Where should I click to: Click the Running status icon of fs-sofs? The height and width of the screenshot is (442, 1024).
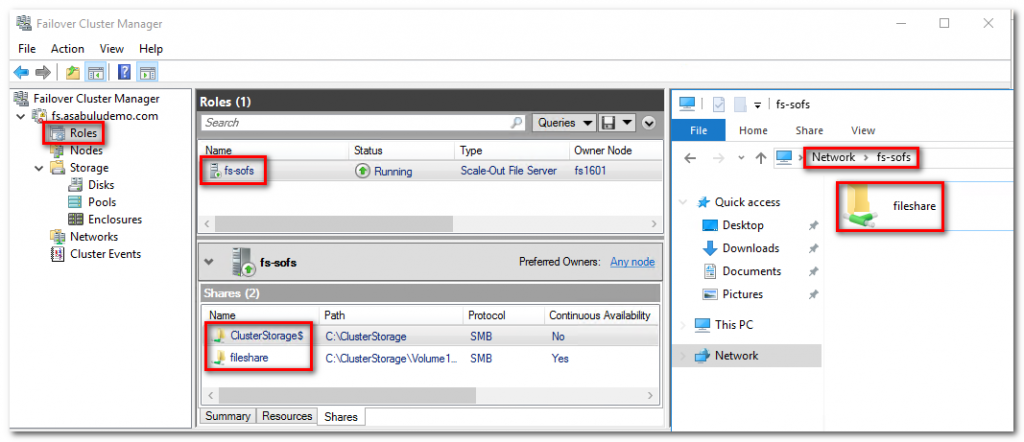362,171
